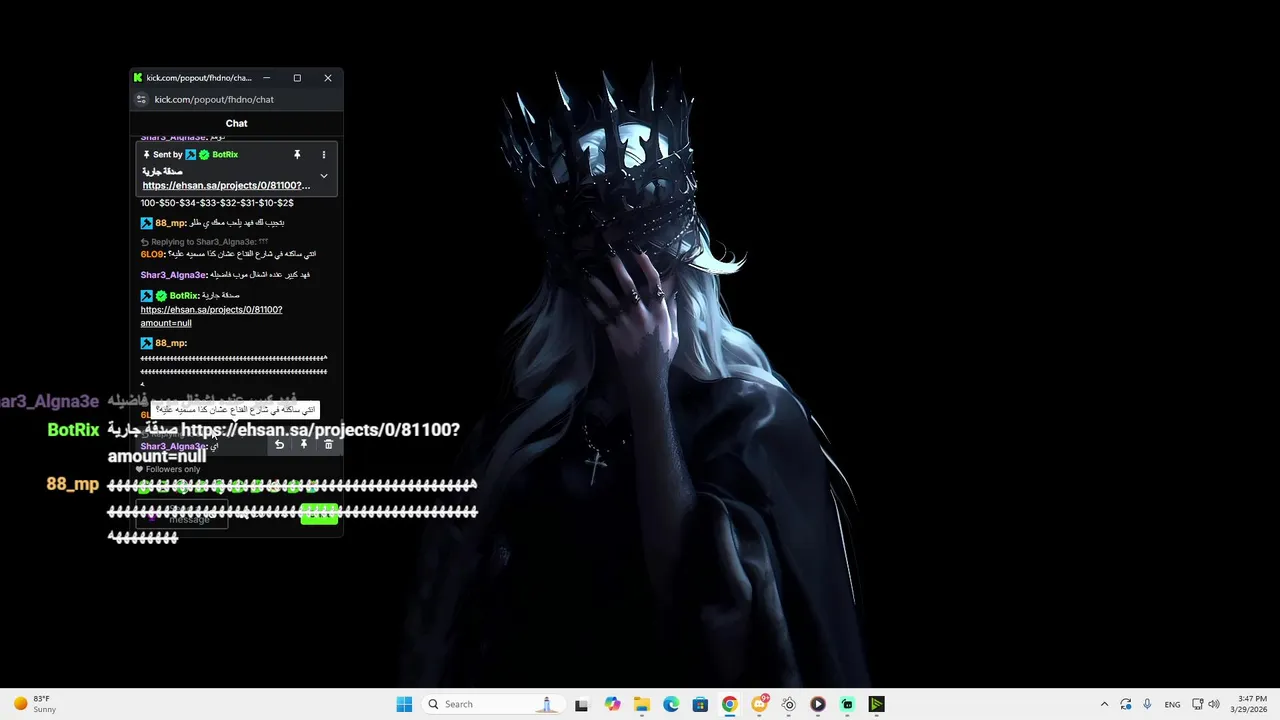The height and width of the screenshot is (720, 1280).
Task: Click "Replying to Shar3_Algna3e" reply reference
Action: coord(204,242)
